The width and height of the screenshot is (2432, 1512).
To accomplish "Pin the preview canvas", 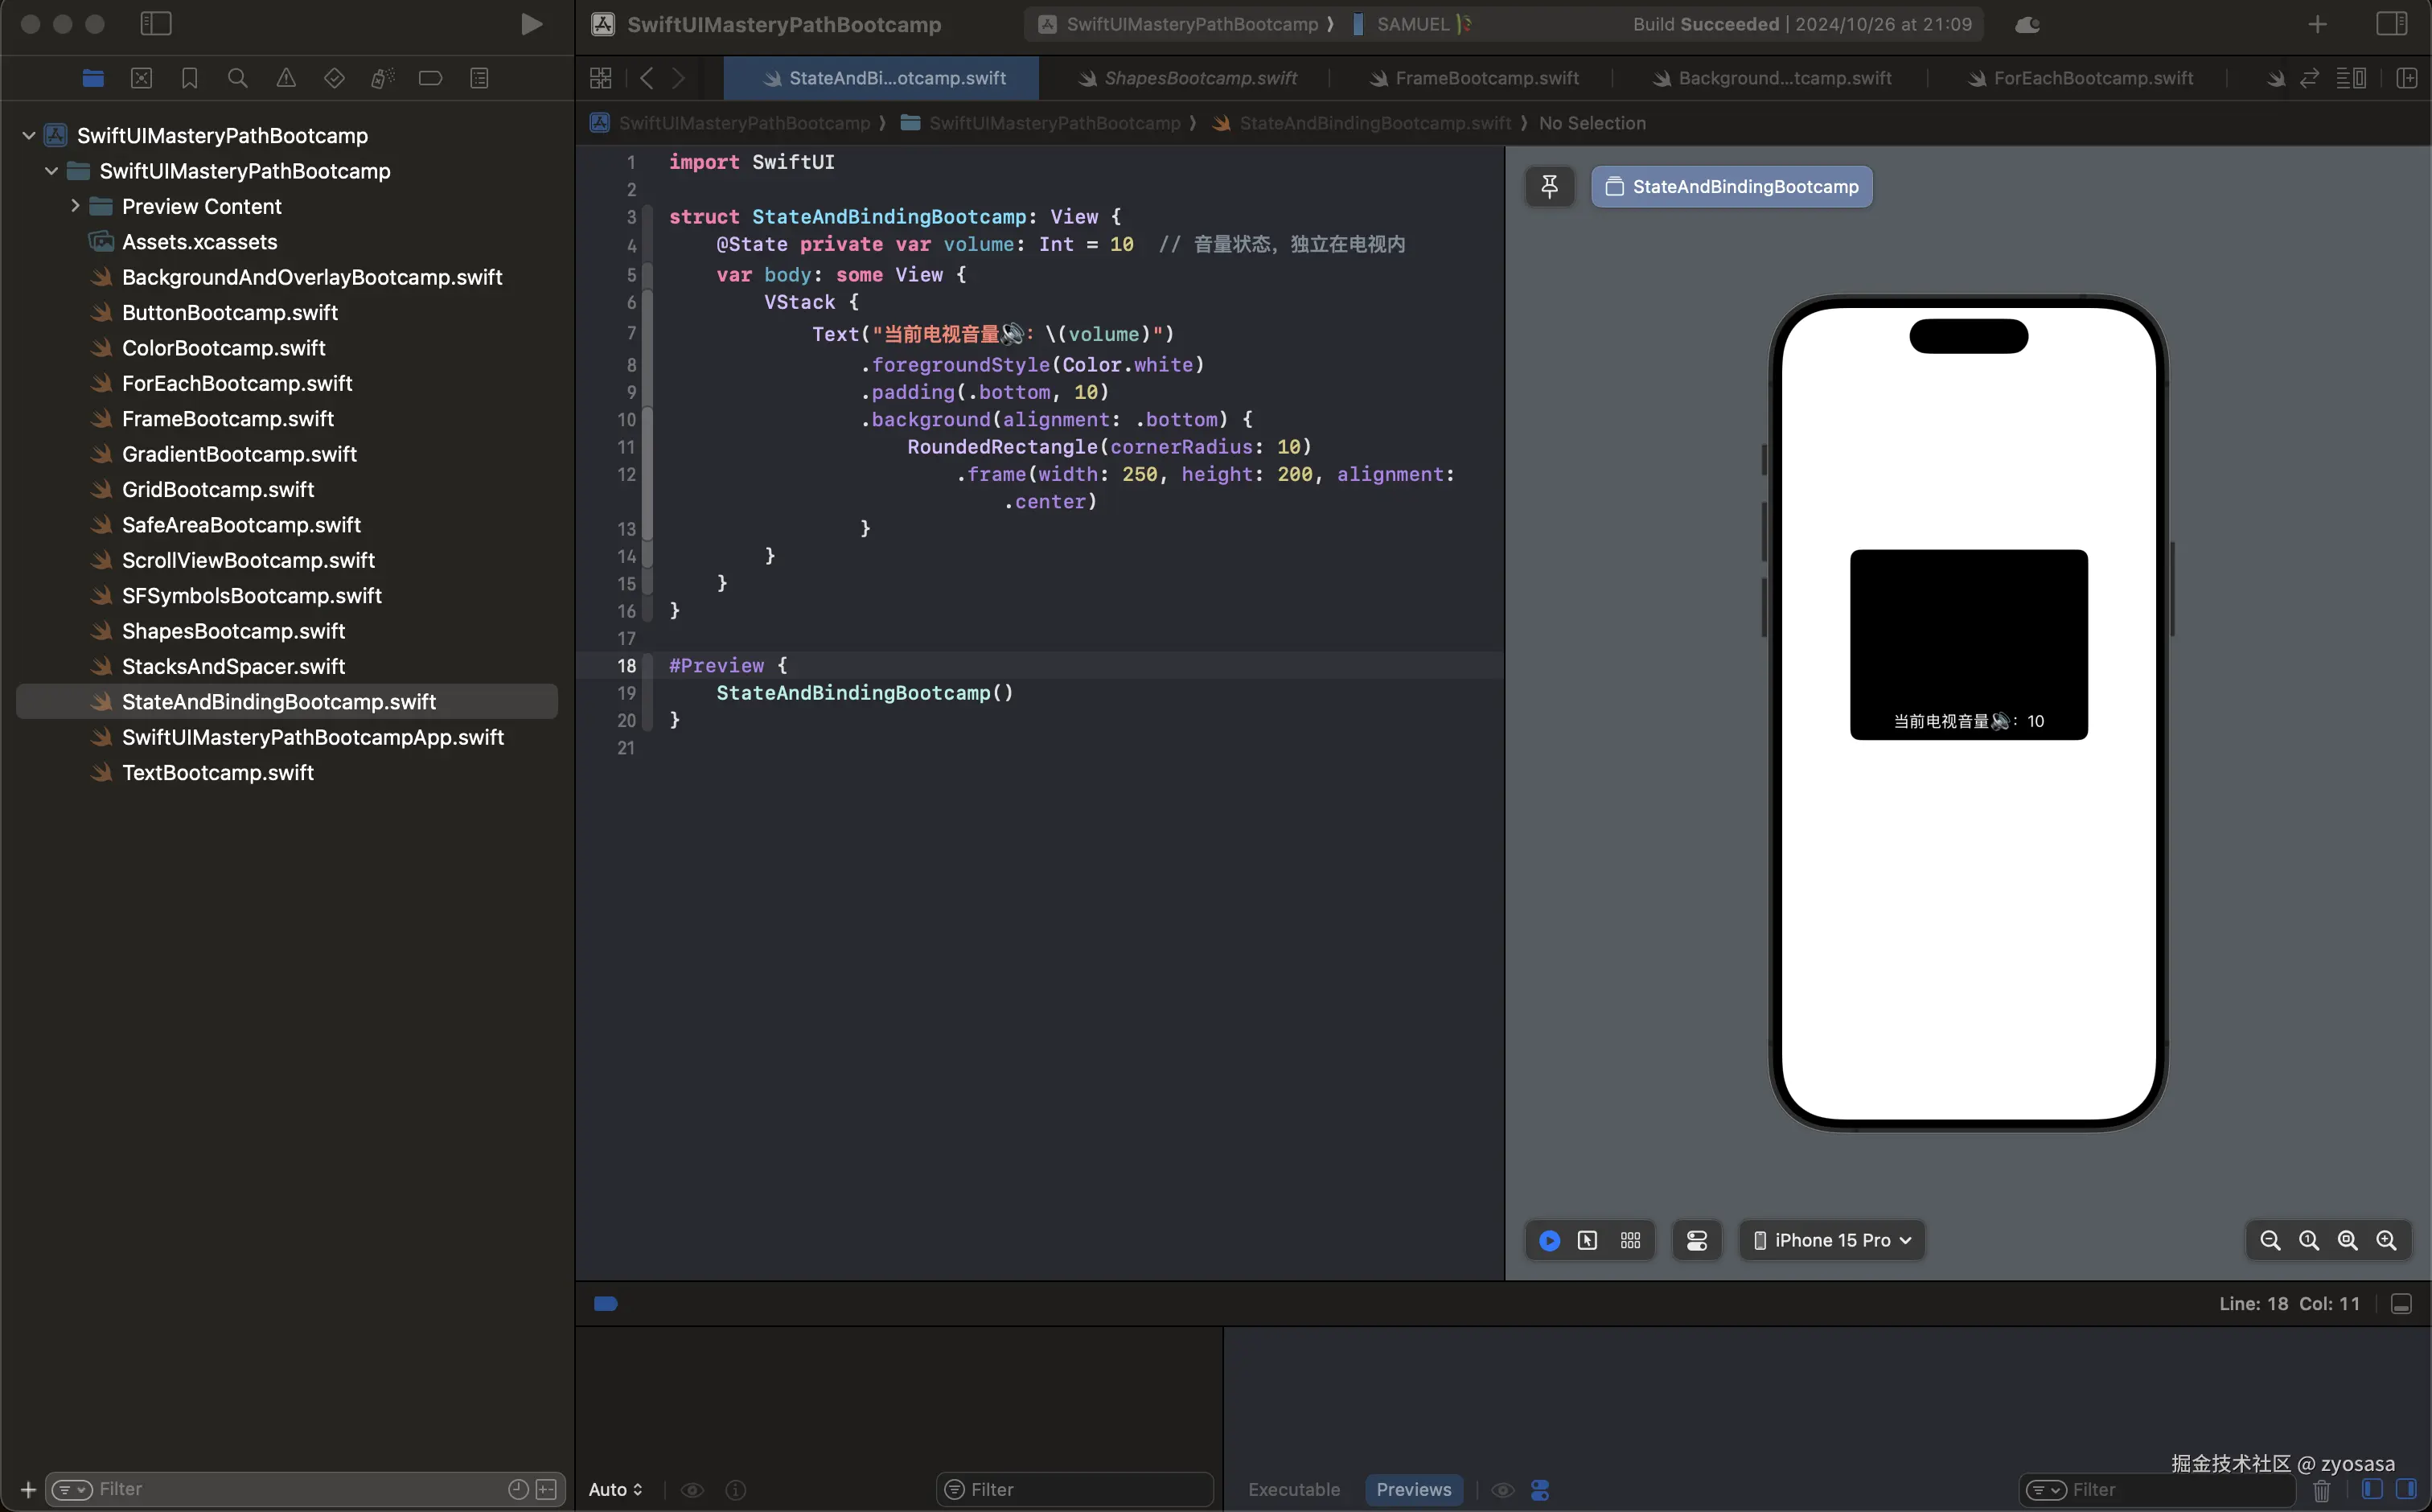I will (1549, 187).
